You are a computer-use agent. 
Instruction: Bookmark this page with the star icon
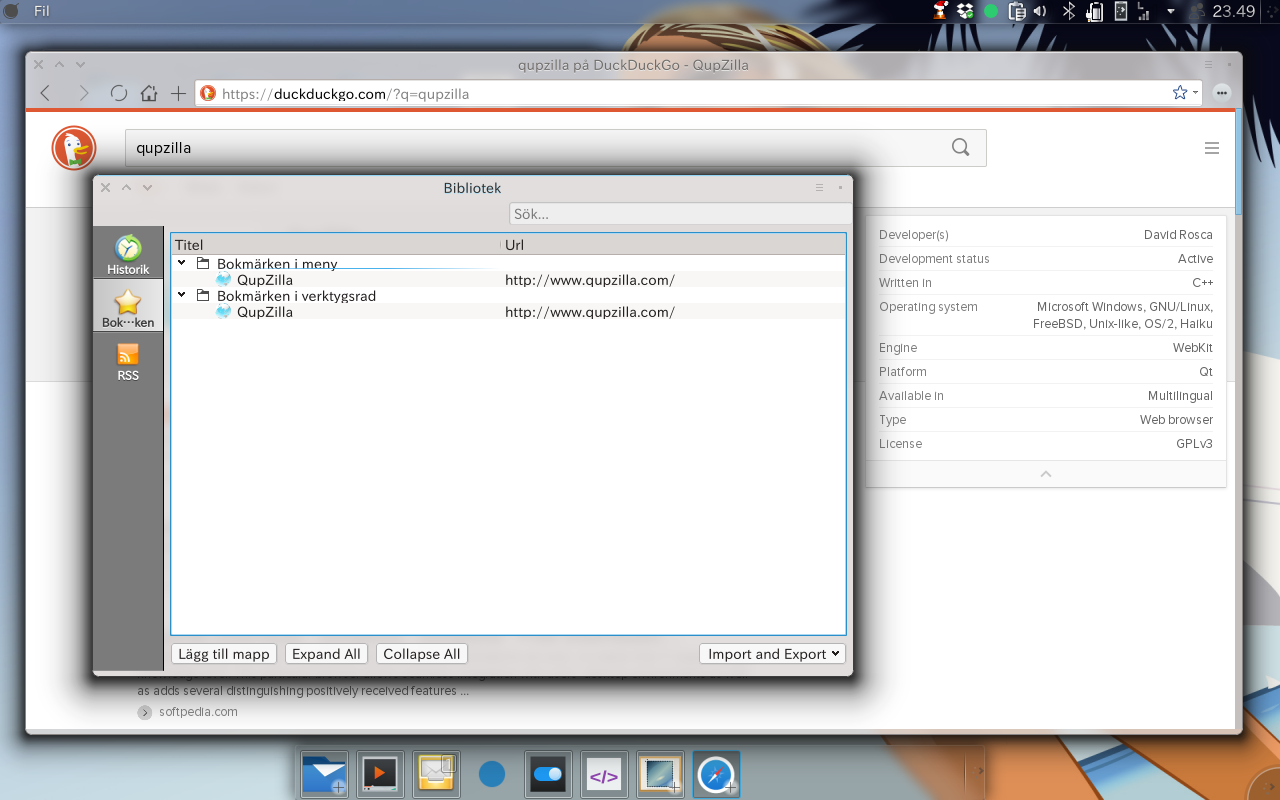click(x=1180, y=93)
